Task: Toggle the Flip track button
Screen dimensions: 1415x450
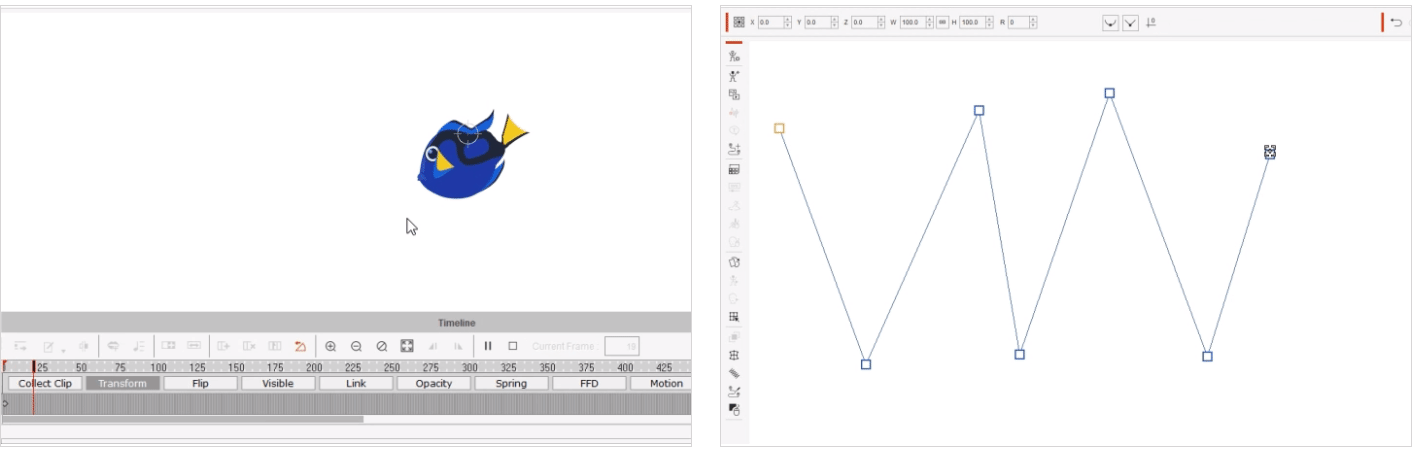Action: pos(200,383)
